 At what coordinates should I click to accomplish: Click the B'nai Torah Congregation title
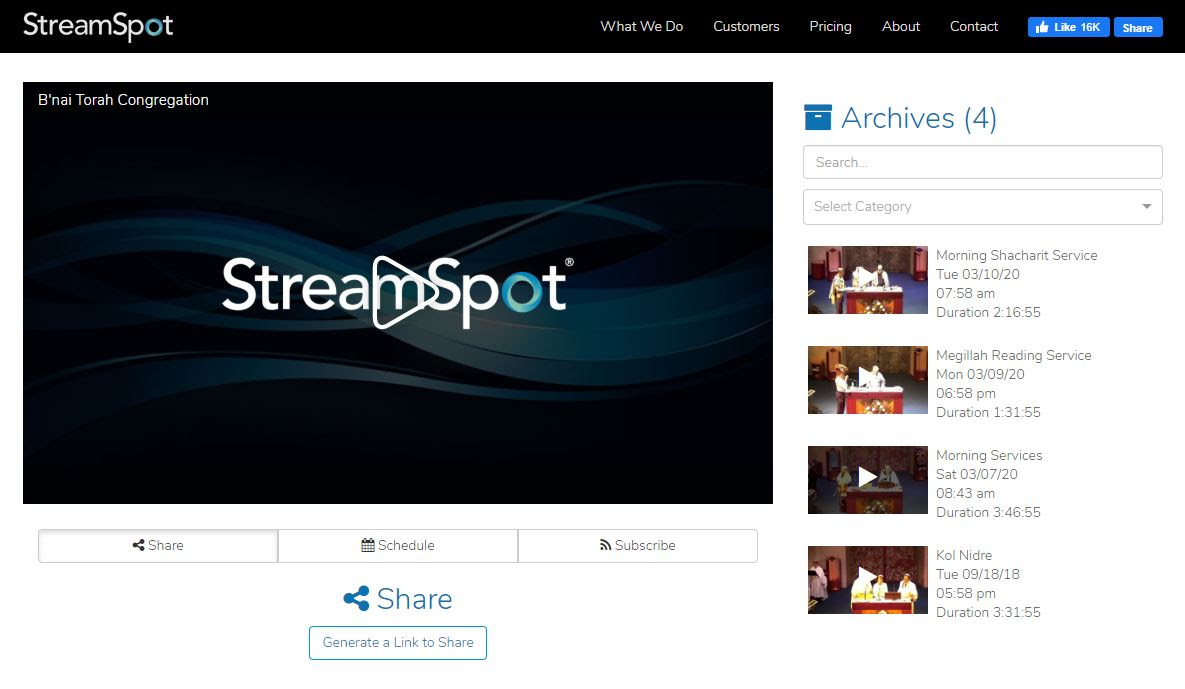[123, 100]
